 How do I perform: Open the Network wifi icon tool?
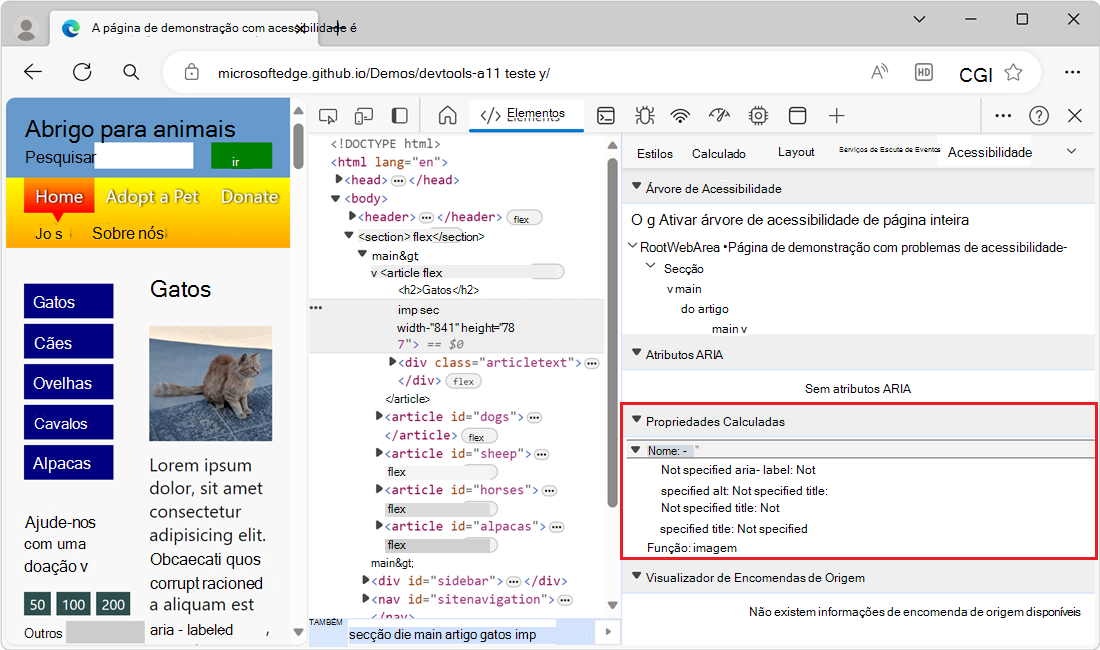[x=681, y=116]
